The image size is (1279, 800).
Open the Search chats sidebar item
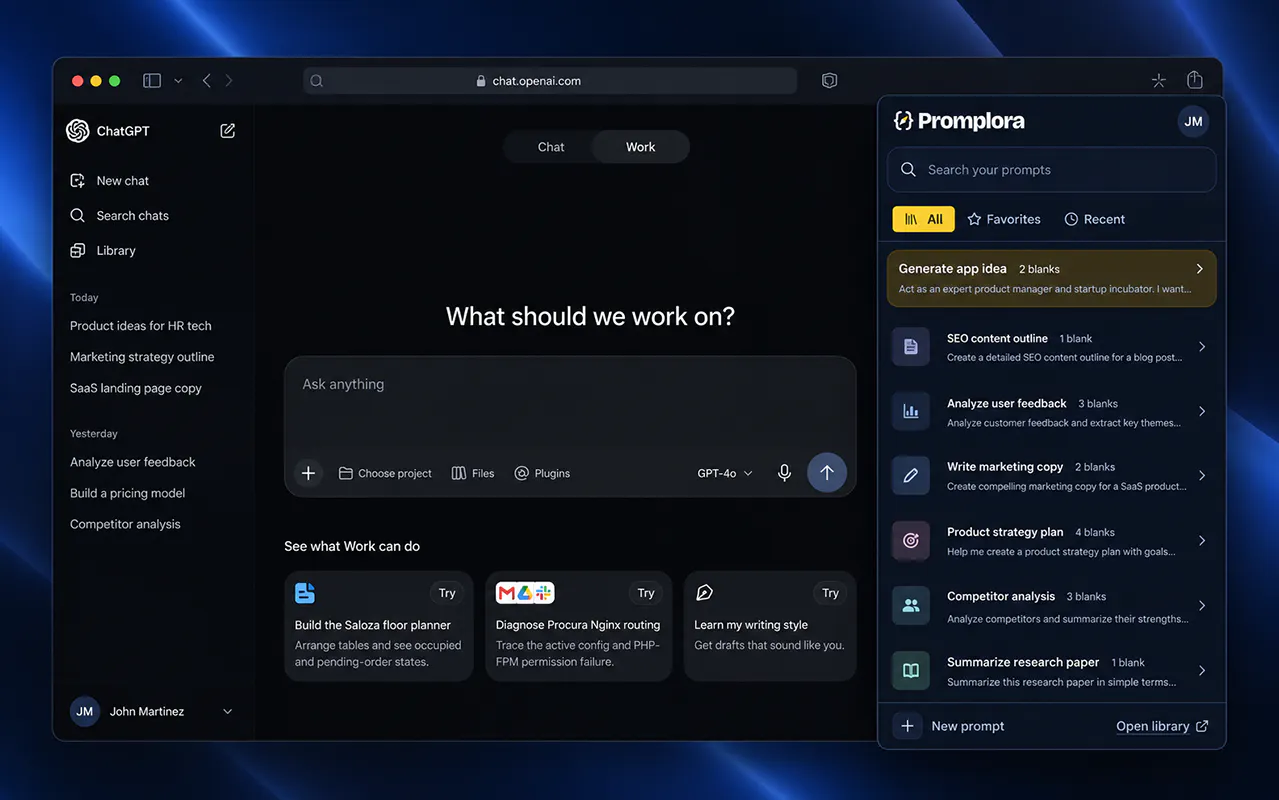point(120,216)
